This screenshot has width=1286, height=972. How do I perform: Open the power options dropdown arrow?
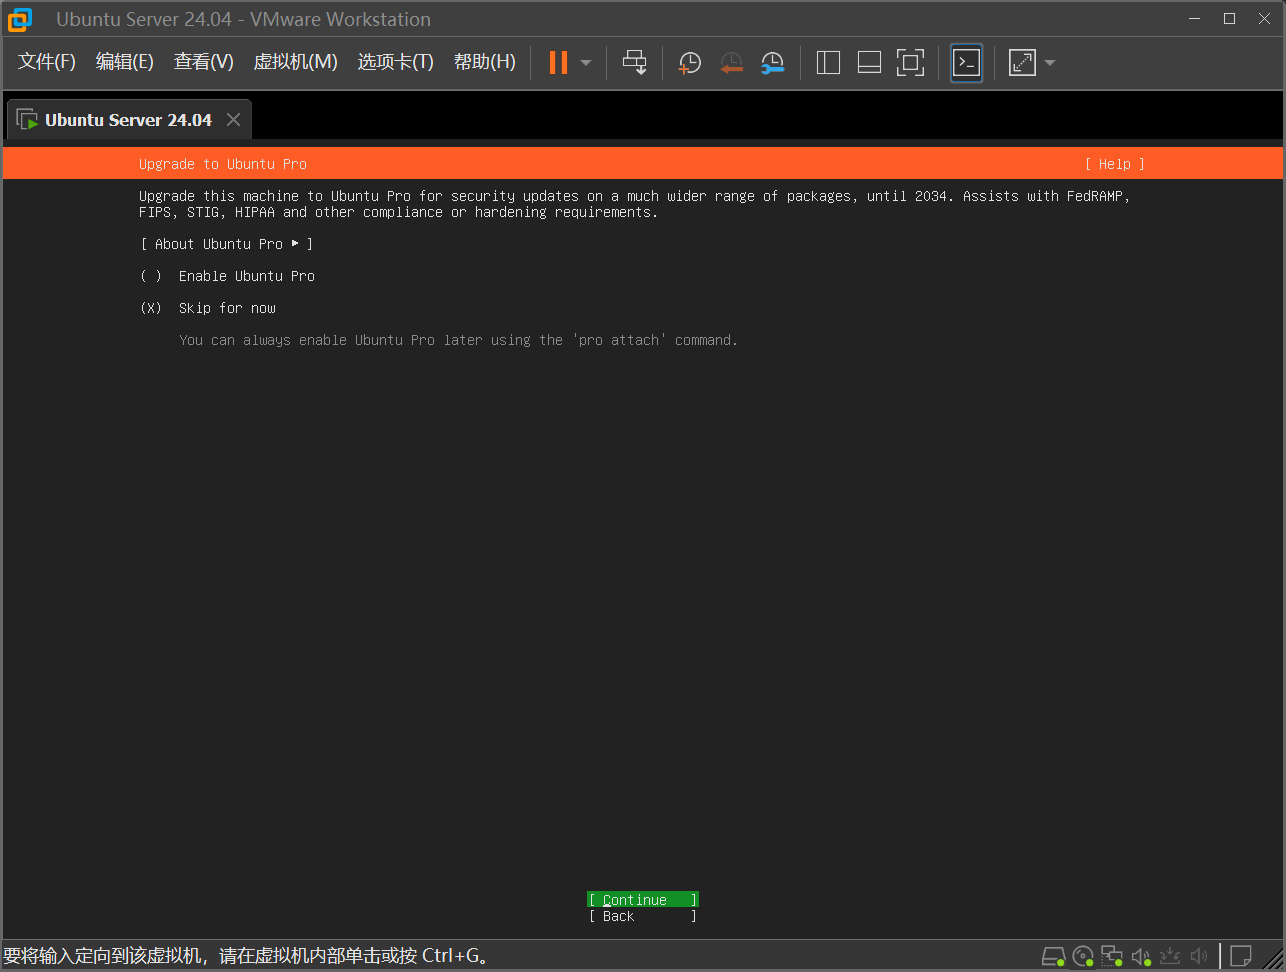pos(586,63)
